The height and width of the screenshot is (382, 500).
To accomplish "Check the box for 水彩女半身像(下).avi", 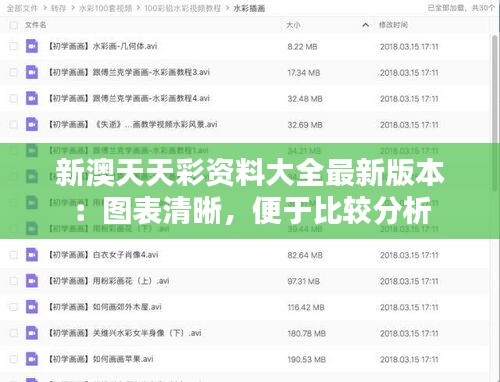I will tap(13, 333).
